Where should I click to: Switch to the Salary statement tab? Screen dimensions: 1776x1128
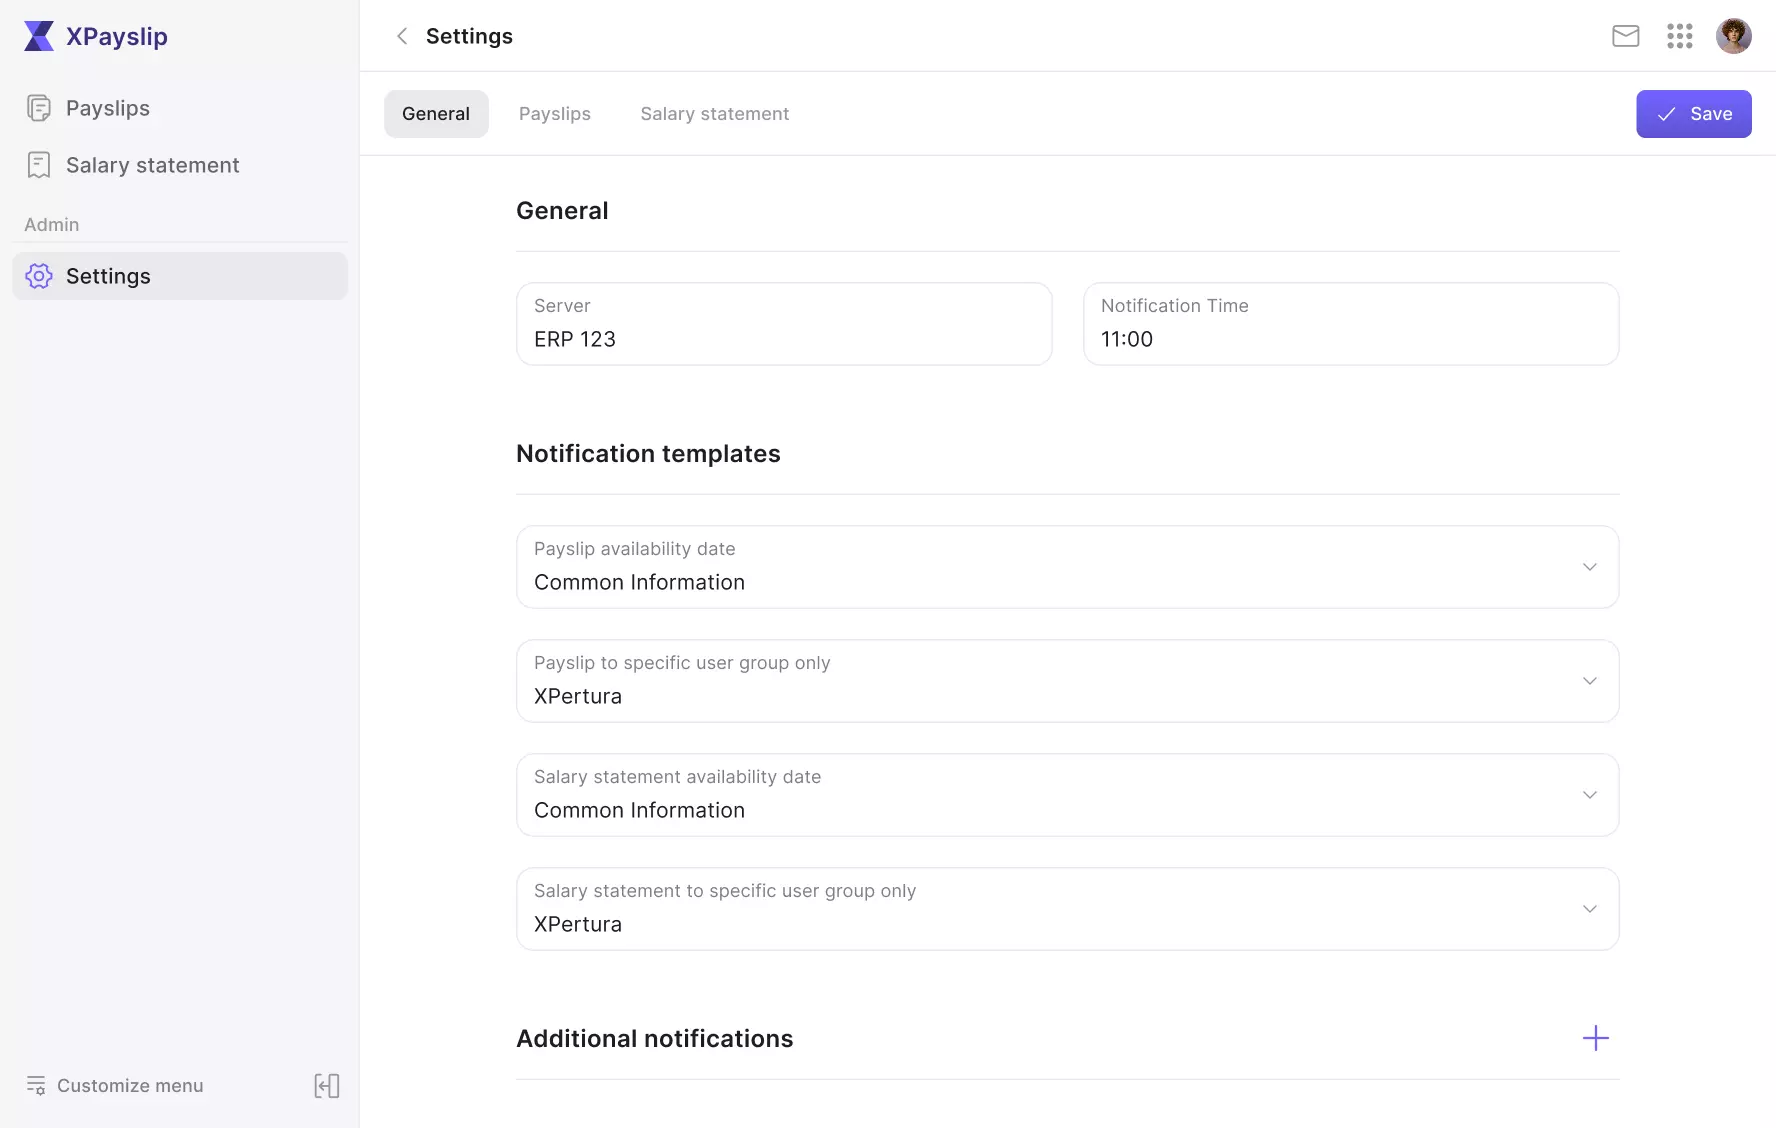coord(715,114)
